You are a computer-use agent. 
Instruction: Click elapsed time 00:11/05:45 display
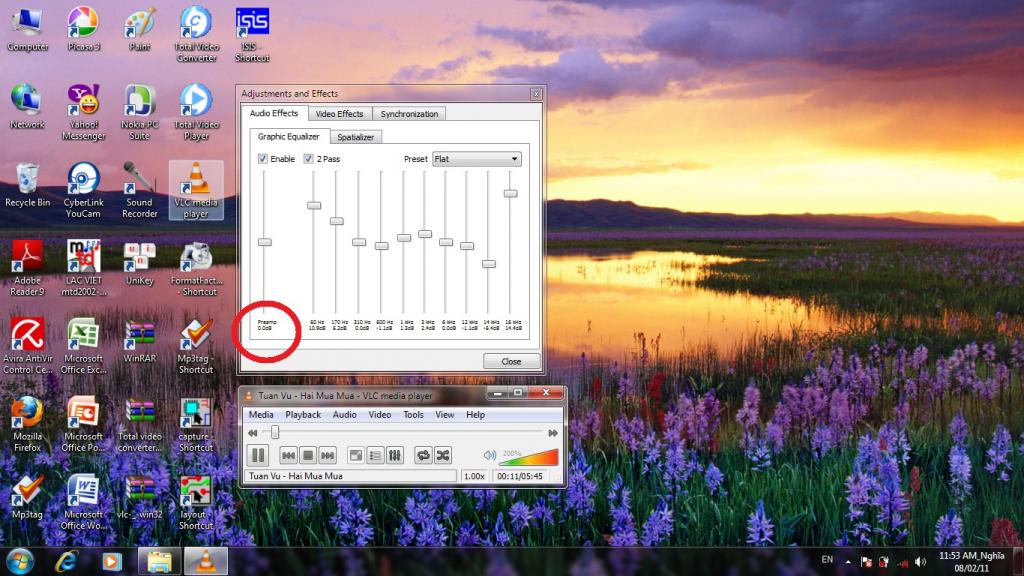(520, 476)
